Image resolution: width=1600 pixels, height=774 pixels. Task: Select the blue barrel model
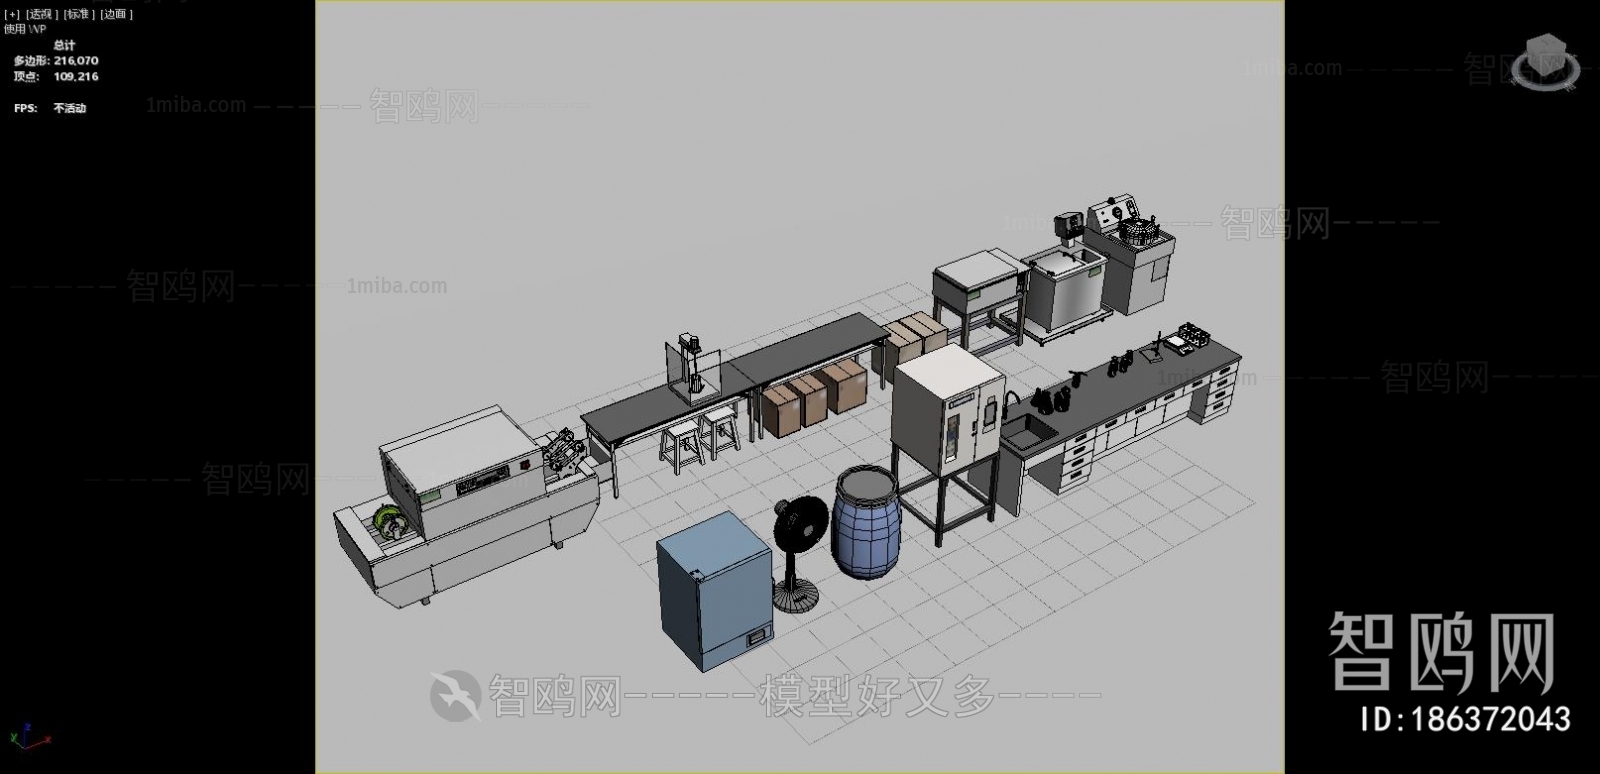[867, 522]
